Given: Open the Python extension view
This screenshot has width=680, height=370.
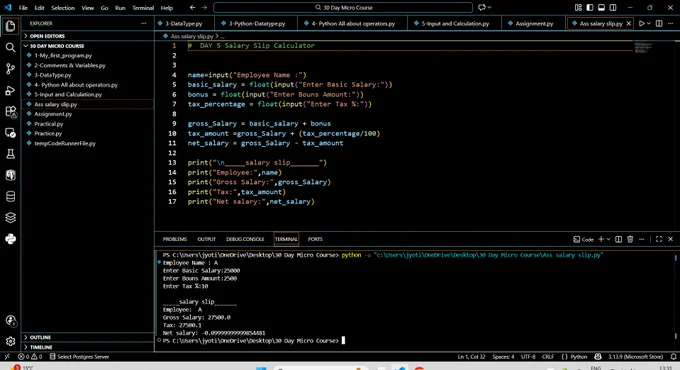Looking at the screenshot, I should [10, 239].
